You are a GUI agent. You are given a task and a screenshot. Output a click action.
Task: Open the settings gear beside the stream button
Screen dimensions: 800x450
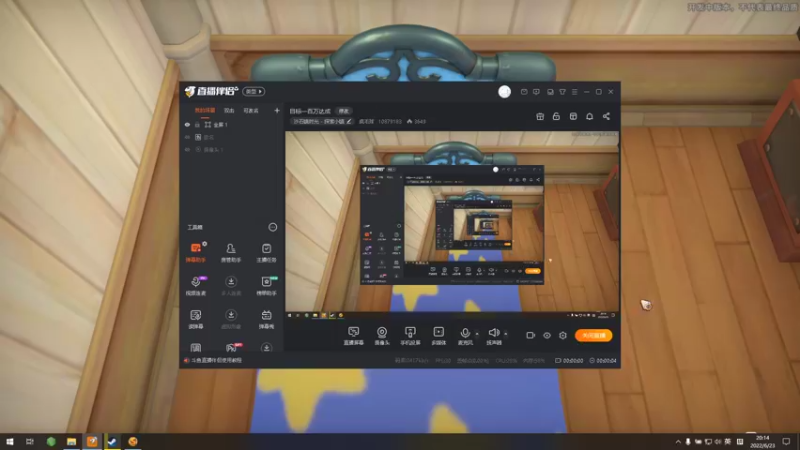[x=563, y=335]
